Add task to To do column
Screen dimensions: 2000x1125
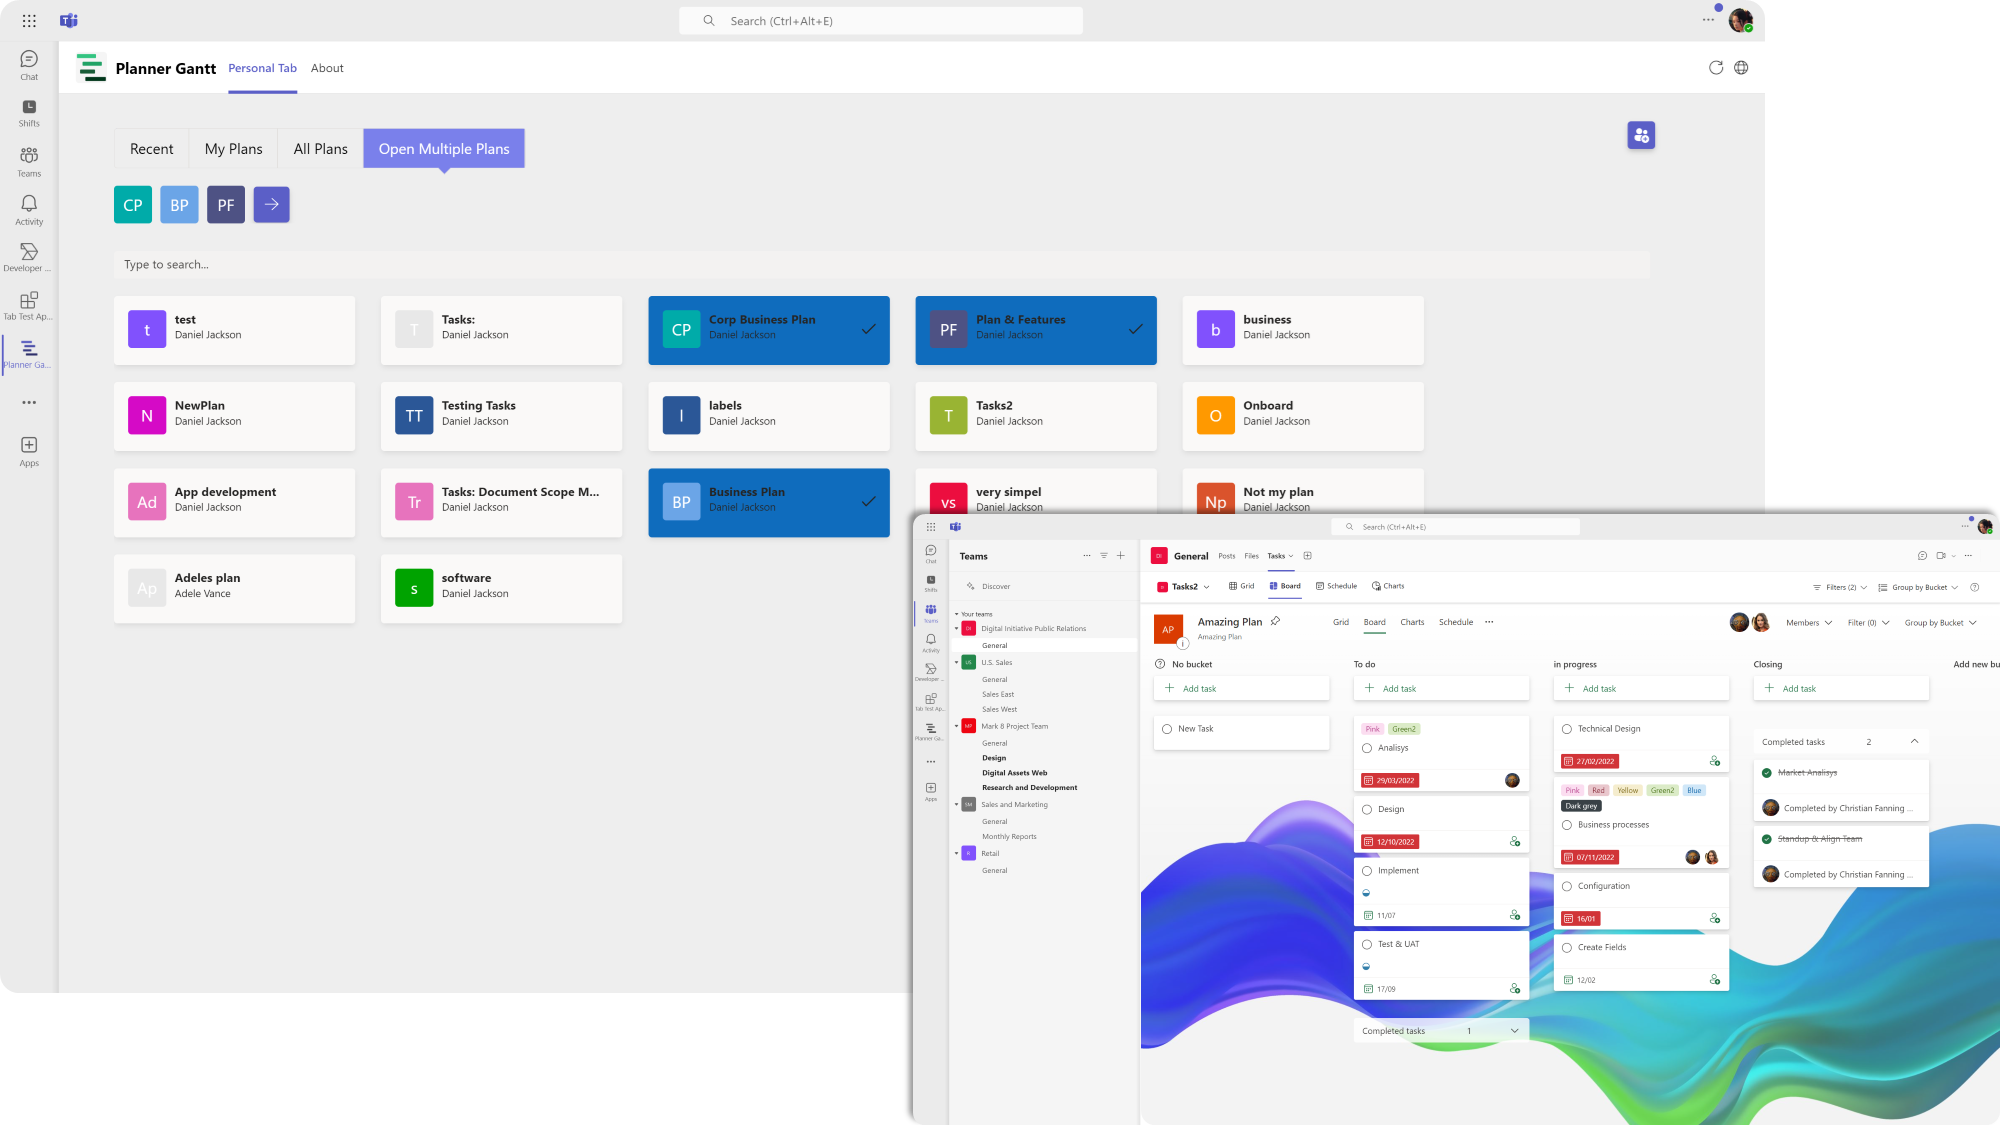[x=1441, y=689]
